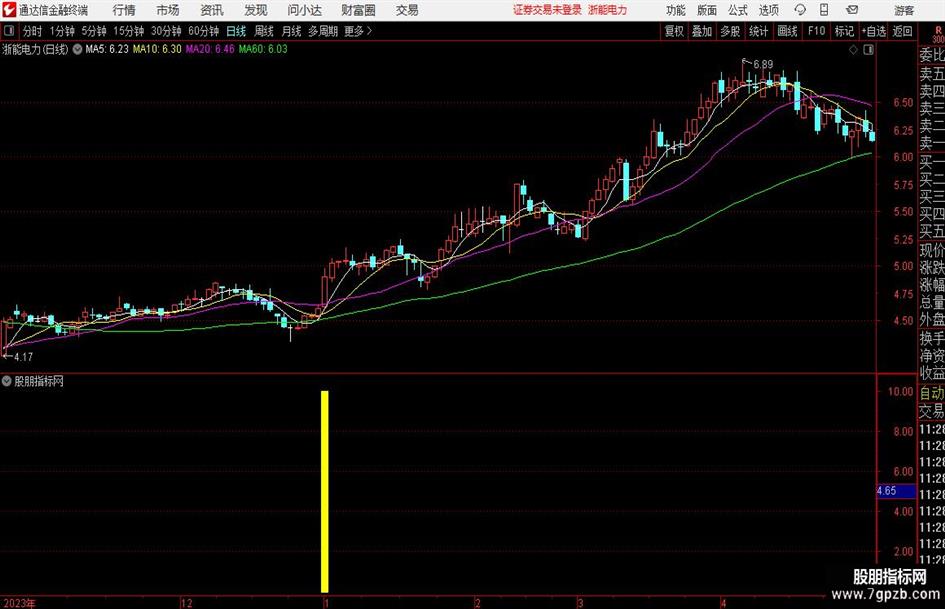Click the 6.50 price axis label
945x609 pixels.
903,103
